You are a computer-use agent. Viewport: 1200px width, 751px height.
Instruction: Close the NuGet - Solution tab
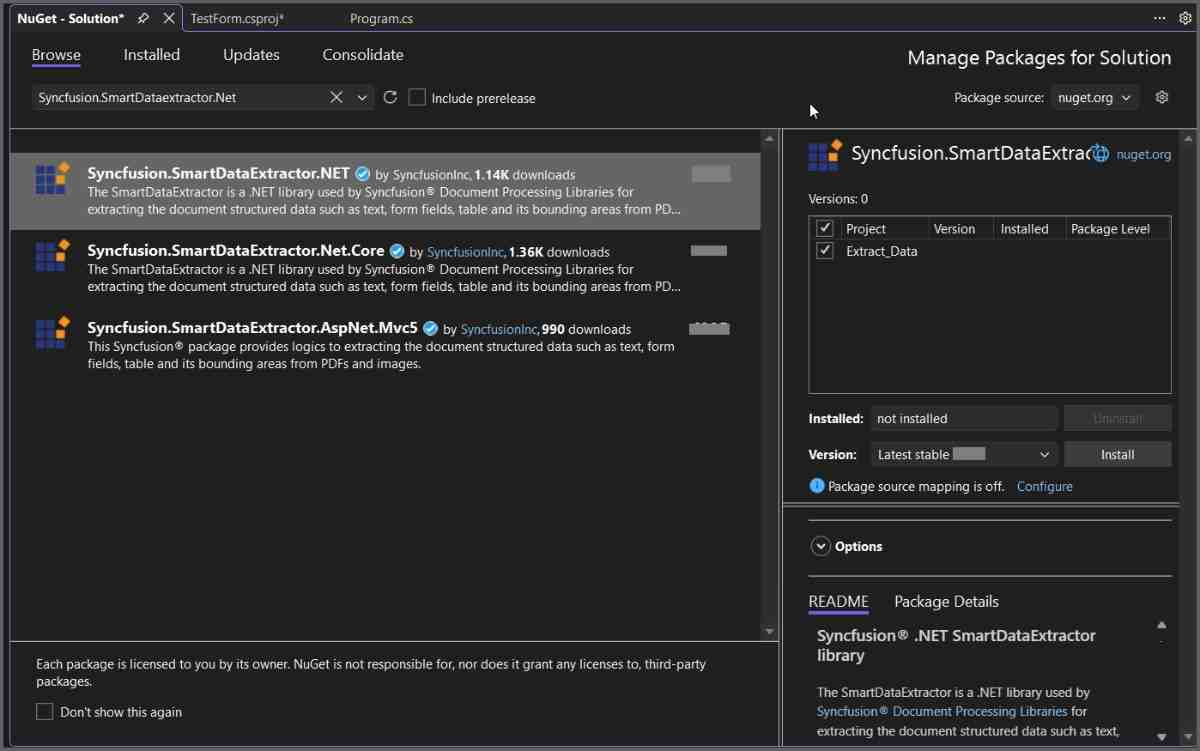coord(169,18)
